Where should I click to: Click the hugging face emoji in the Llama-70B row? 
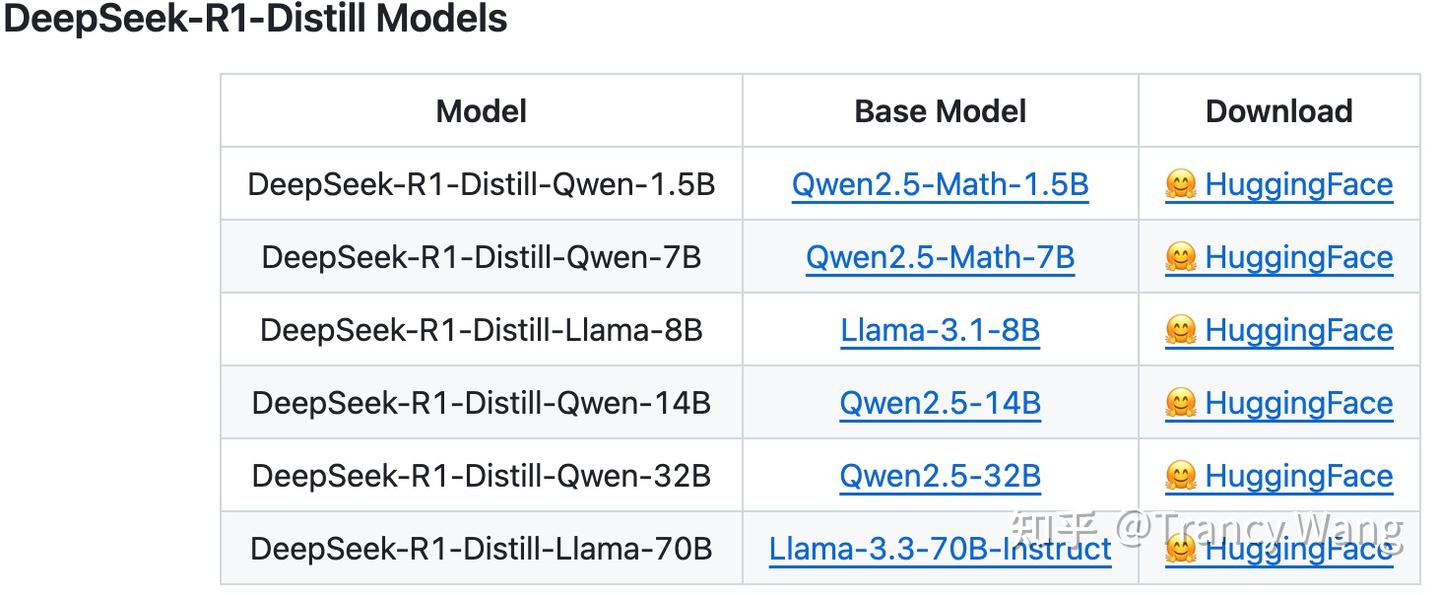coord(1181,549)
